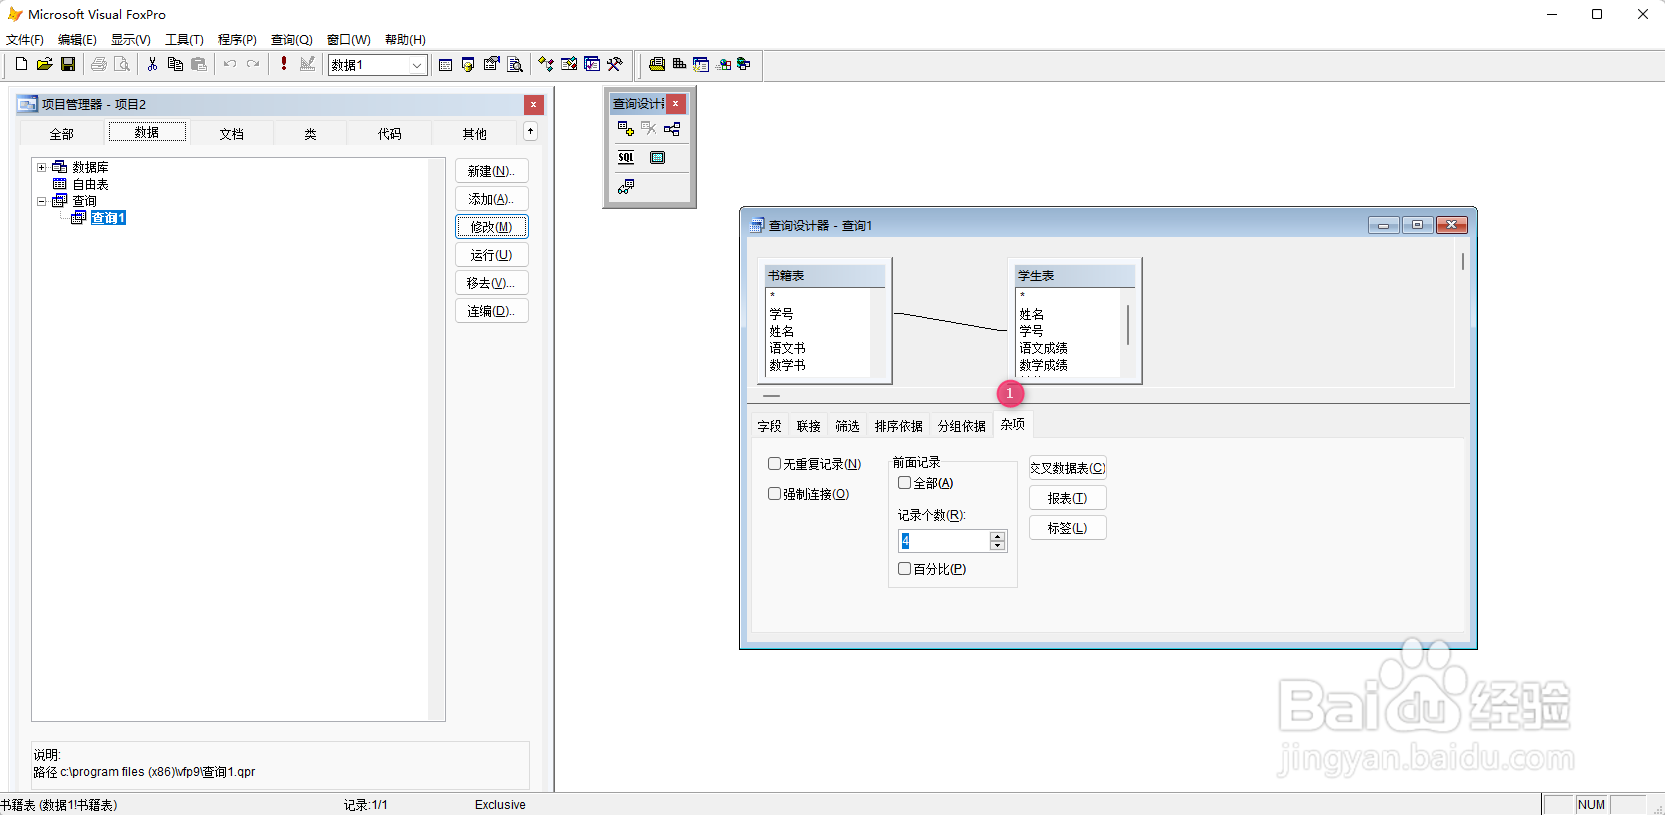
Task: Open the 帮助 menu
Action: point(405,40)
